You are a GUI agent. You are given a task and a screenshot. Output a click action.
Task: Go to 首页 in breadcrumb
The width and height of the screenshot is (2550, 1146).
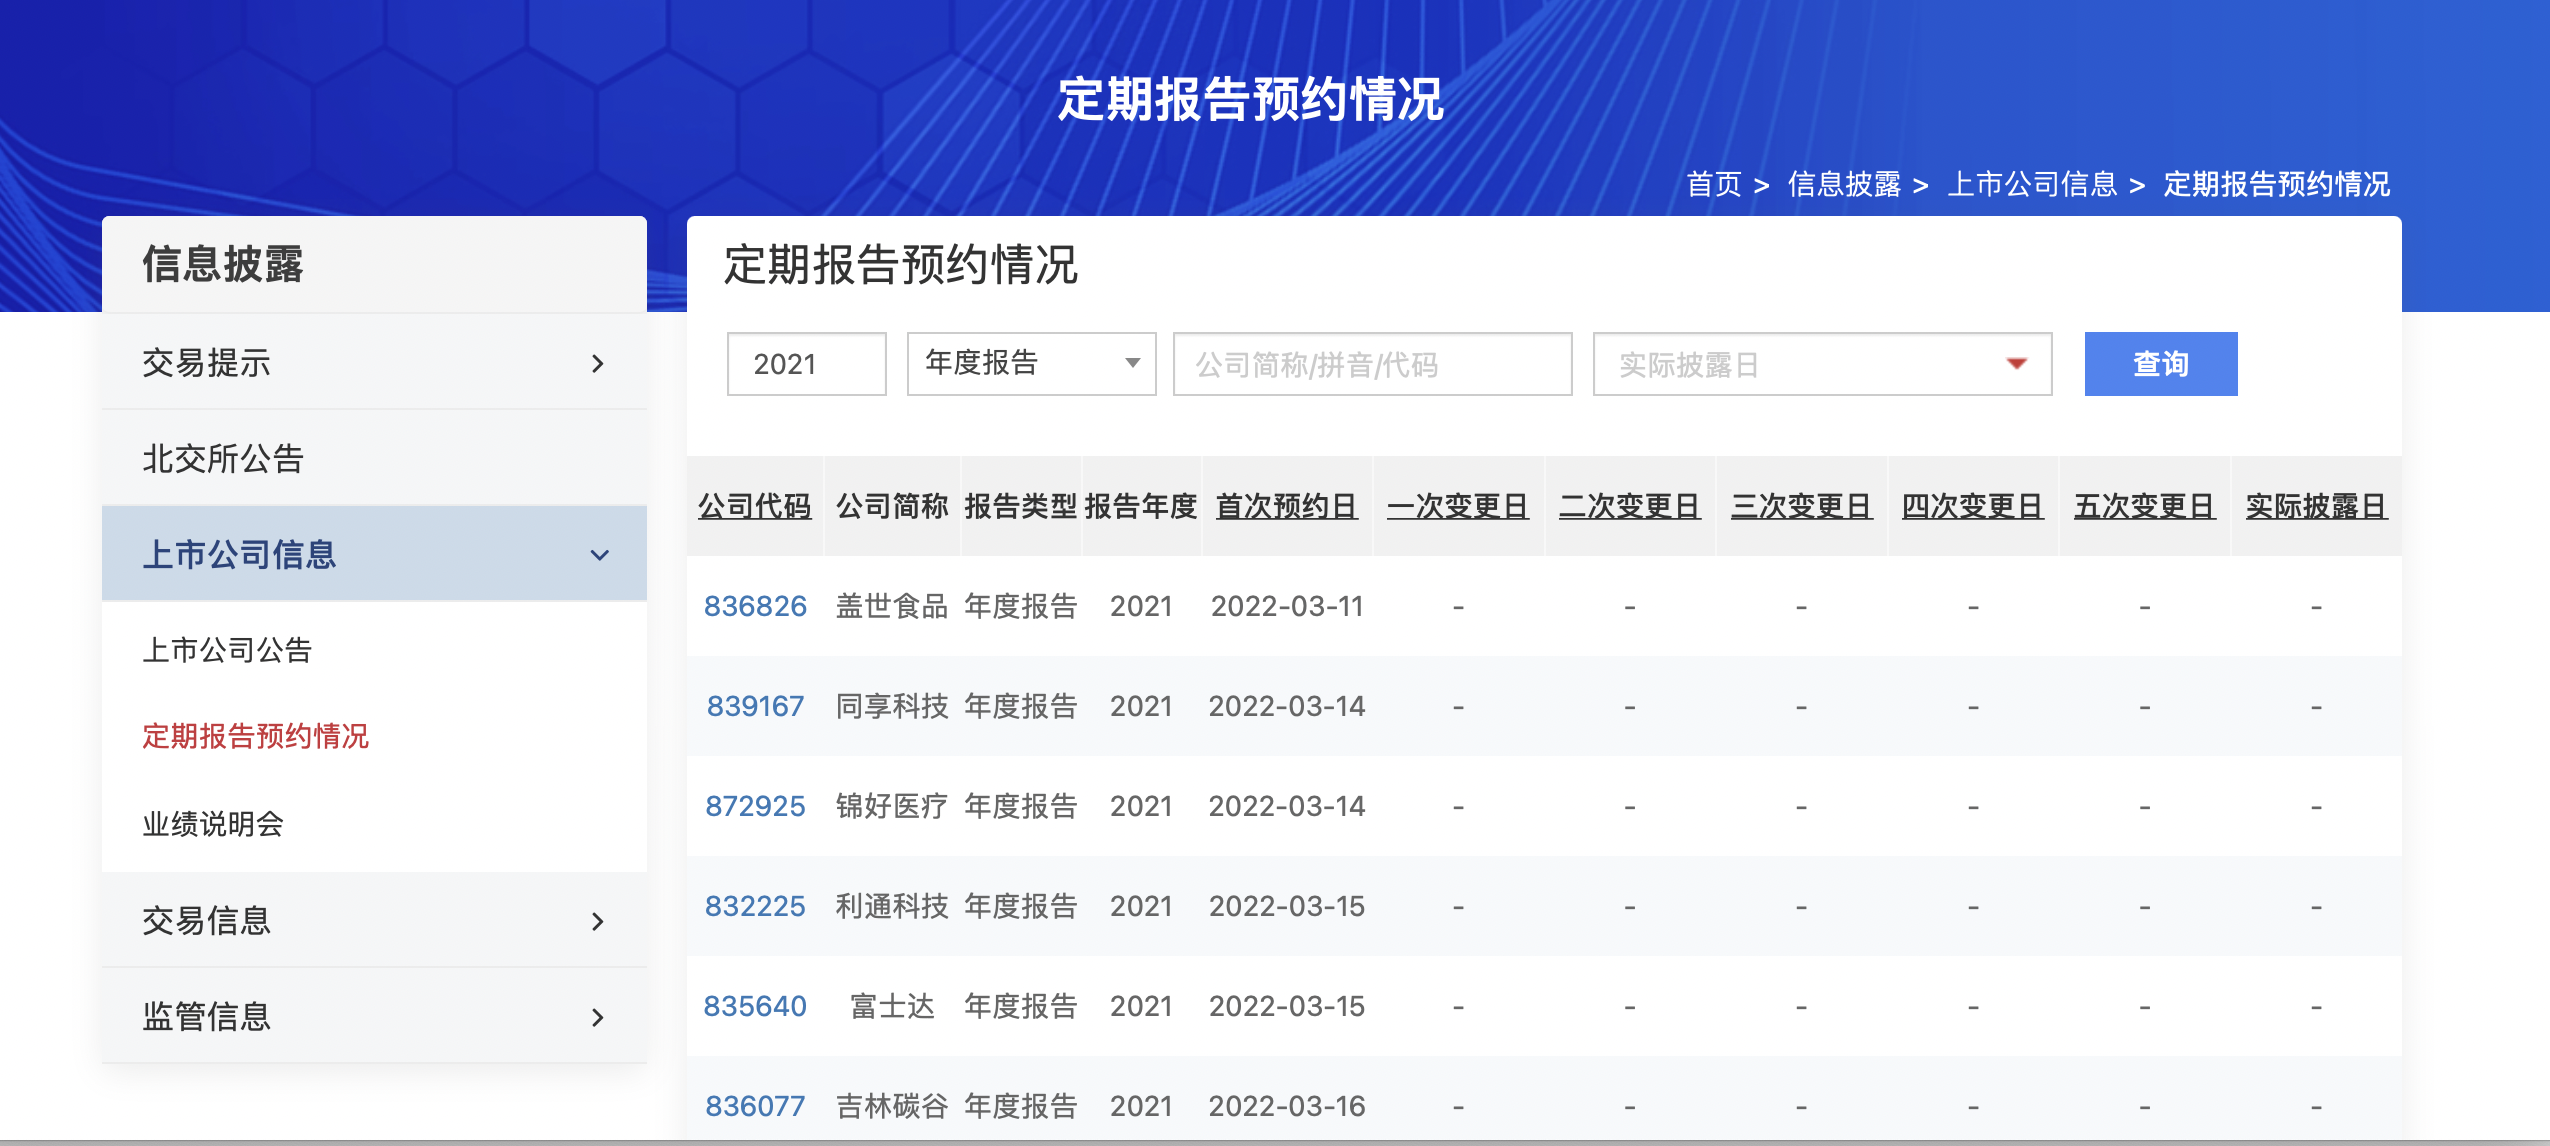pos(1713,184)
